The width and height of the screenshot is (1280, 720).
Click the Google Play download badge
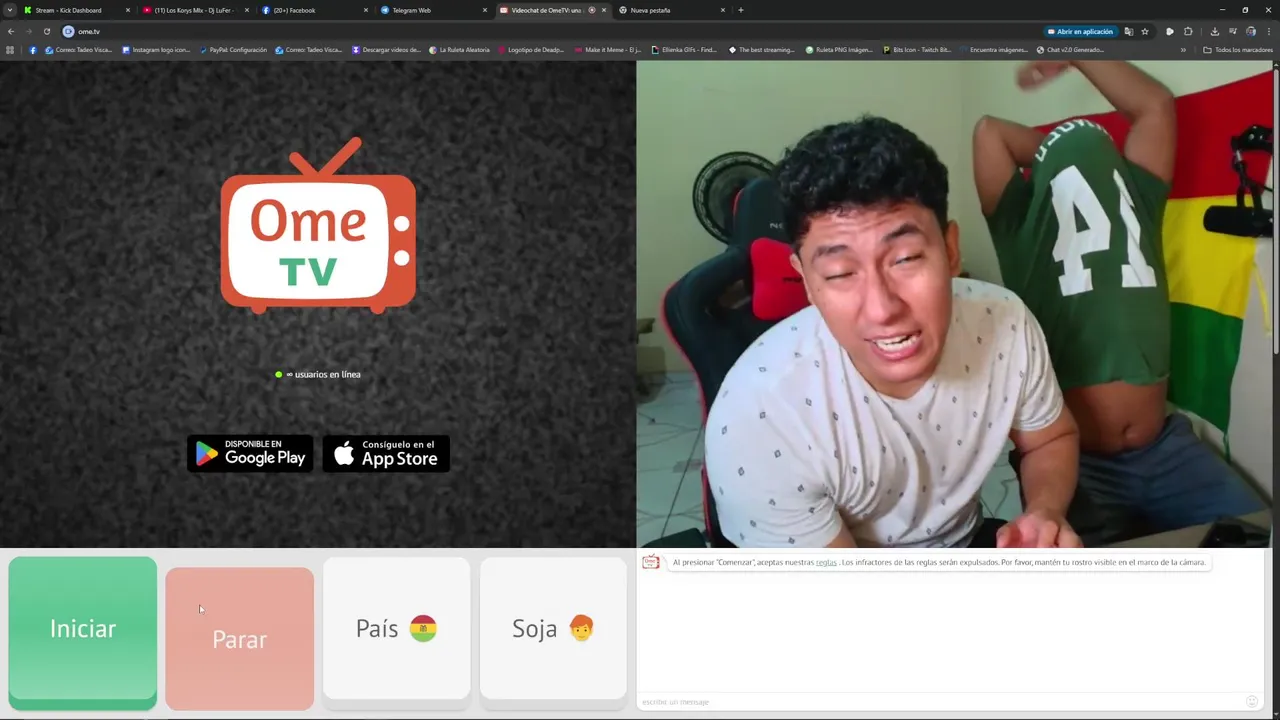(x=250, y=453)
